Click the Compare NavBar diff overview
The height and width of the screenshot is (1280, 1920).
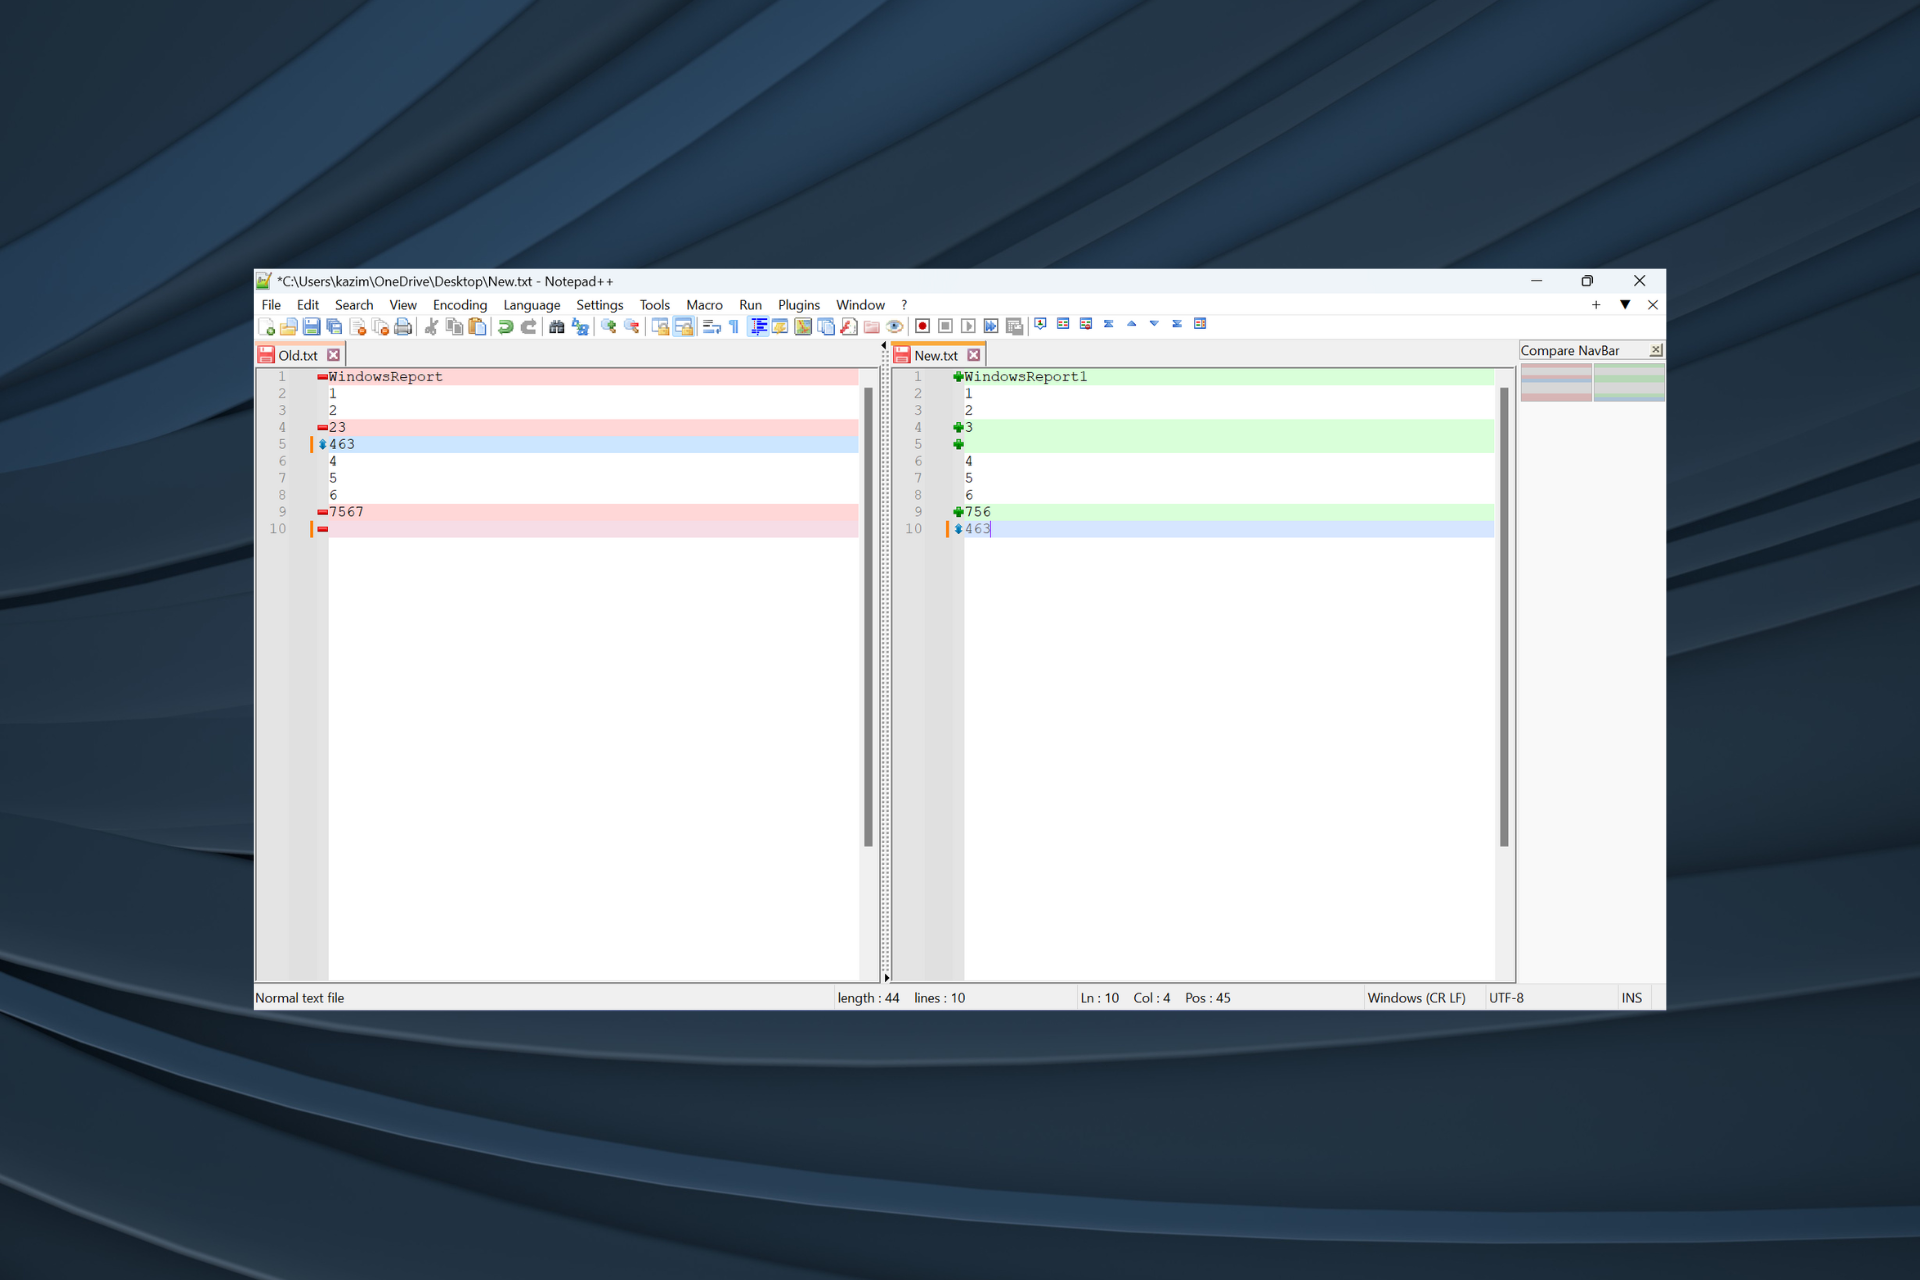click(1592, 382)
